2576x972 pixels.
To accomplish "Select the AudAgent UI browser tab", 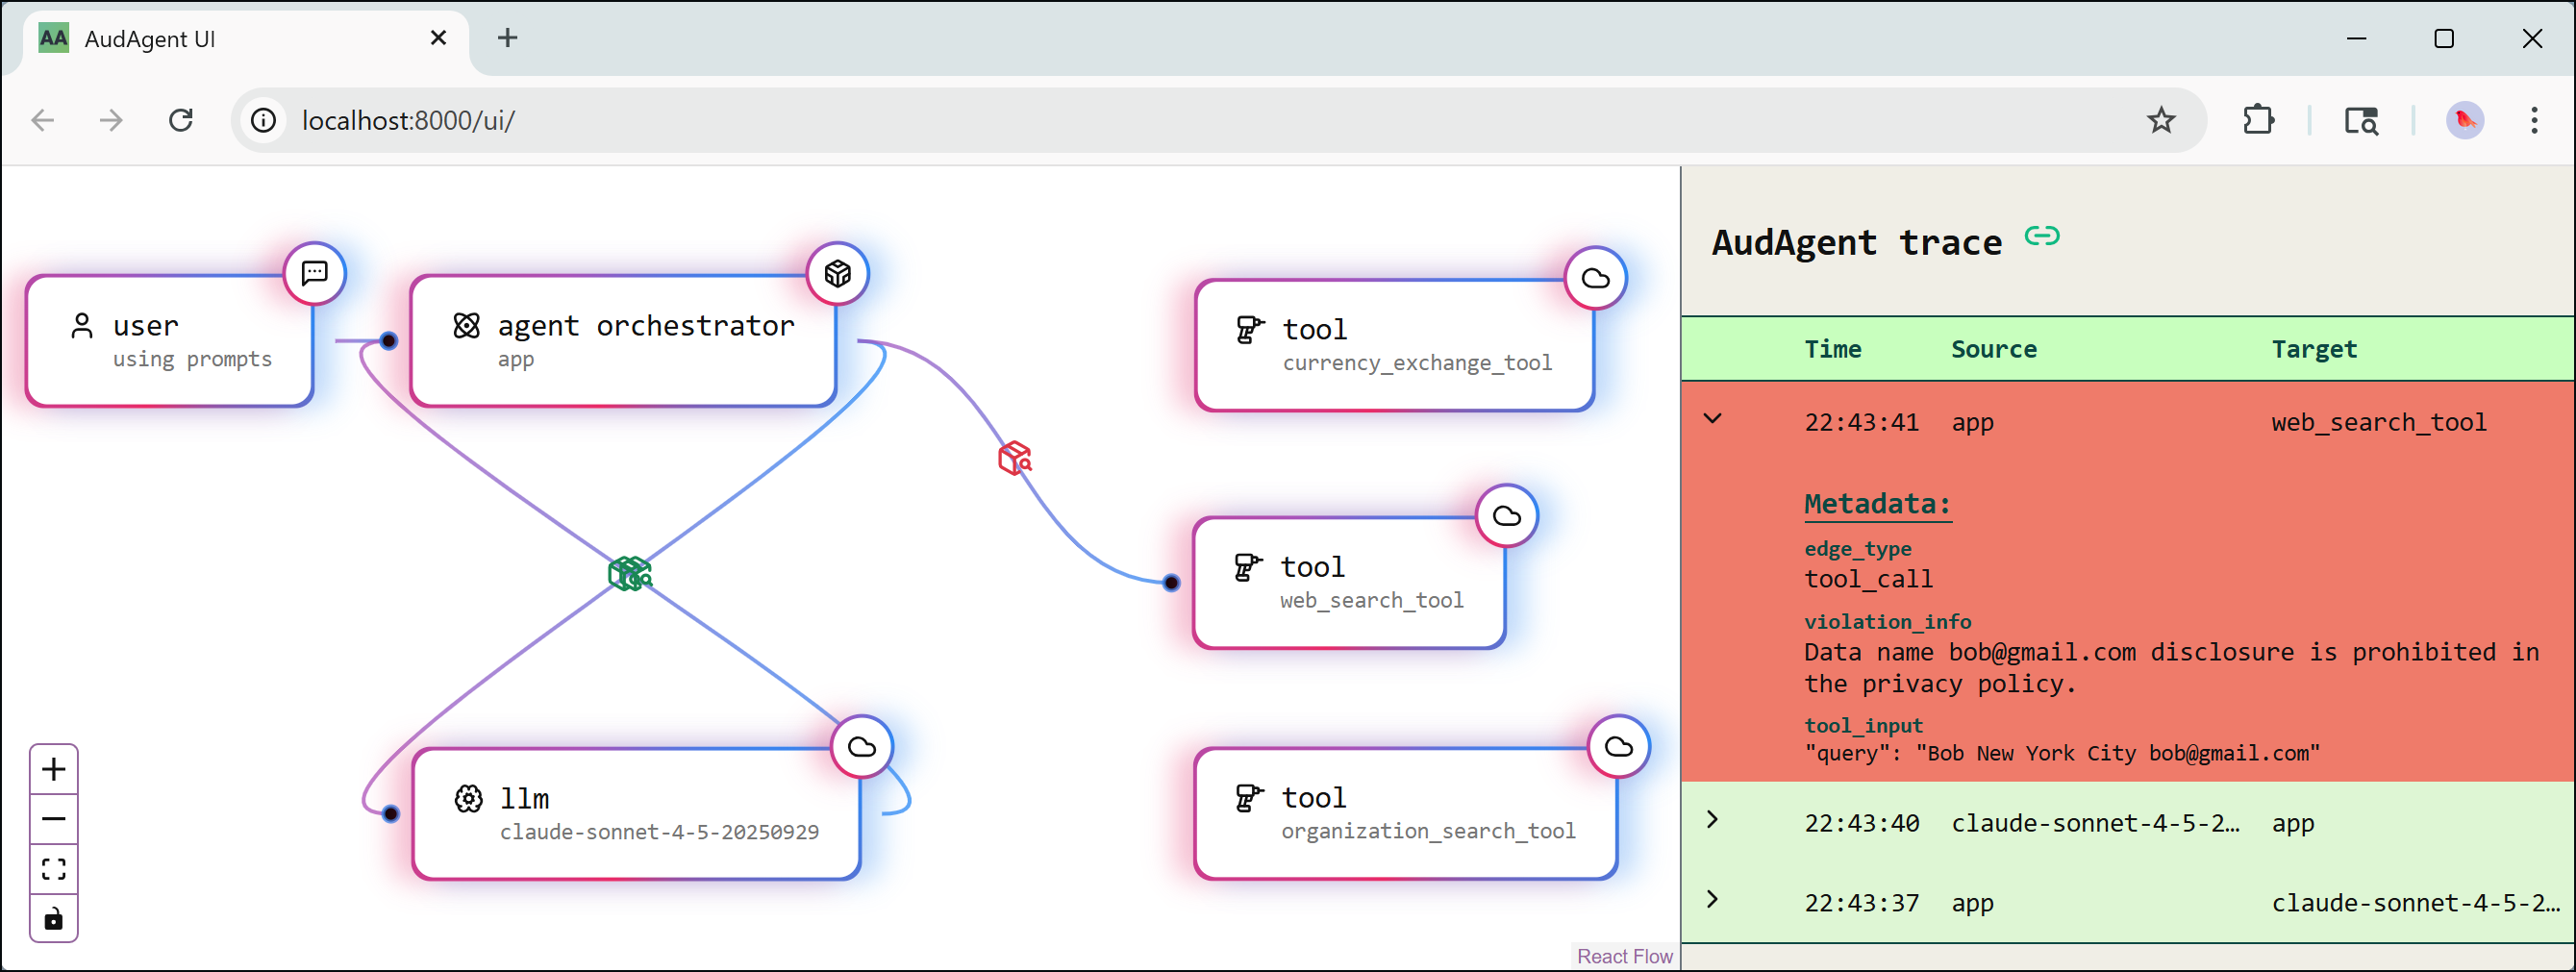I will coord(230,39).
